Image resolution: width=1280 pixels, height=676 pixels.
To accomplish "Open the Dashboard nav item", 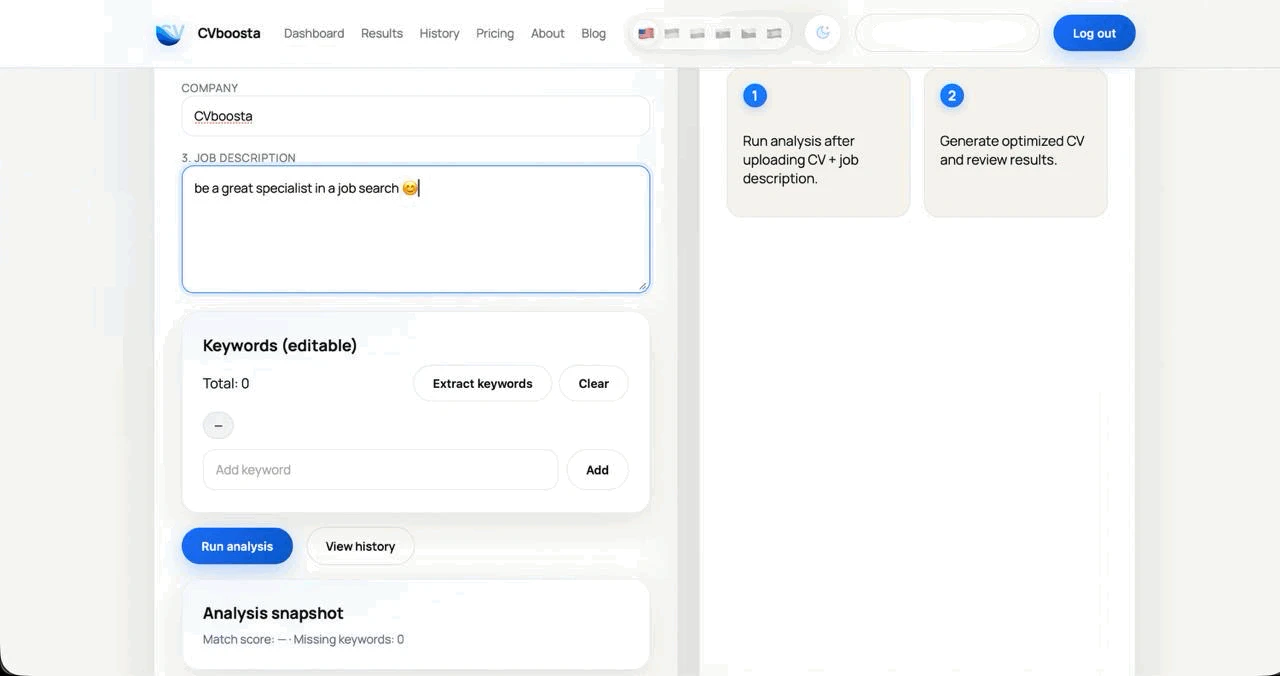I will click(x=314, y=33).
